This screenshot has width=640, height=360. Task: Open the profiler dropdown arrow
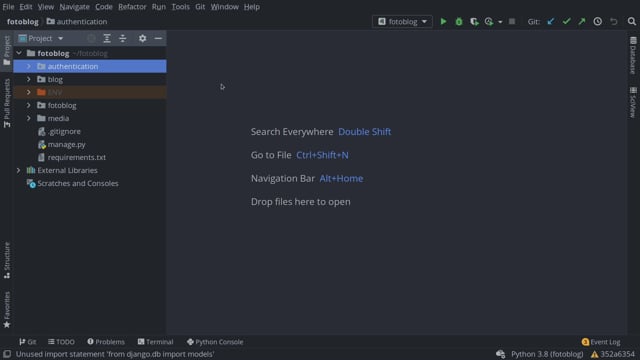(500, 22)
